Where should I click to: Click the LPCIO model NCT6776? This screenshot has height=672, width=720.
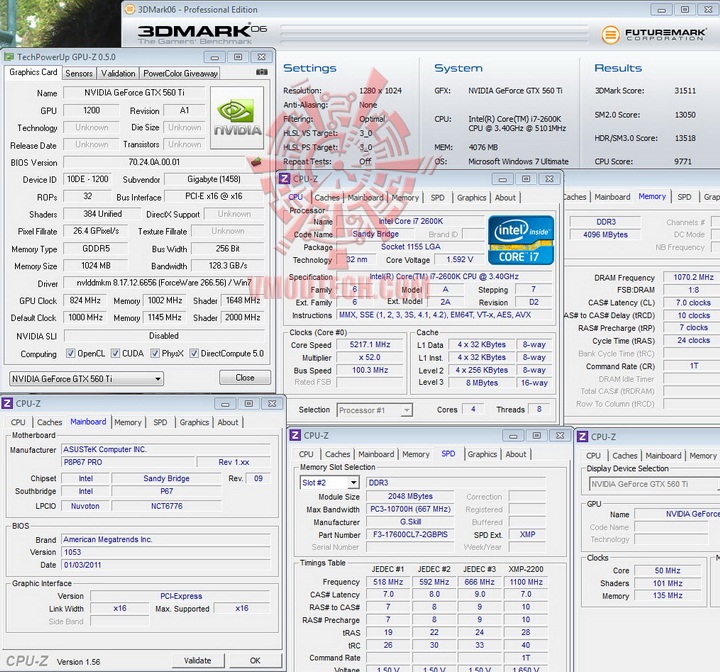(x=166, y=506)
